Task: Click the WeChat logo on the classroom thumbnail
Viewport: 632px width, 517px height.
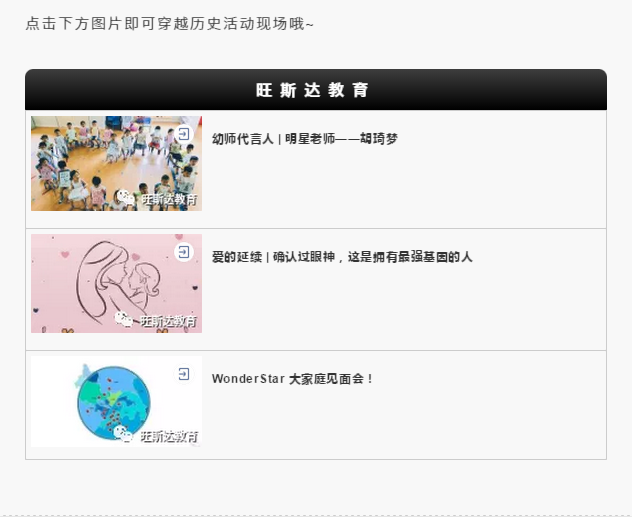Action: tap(125, 198)
